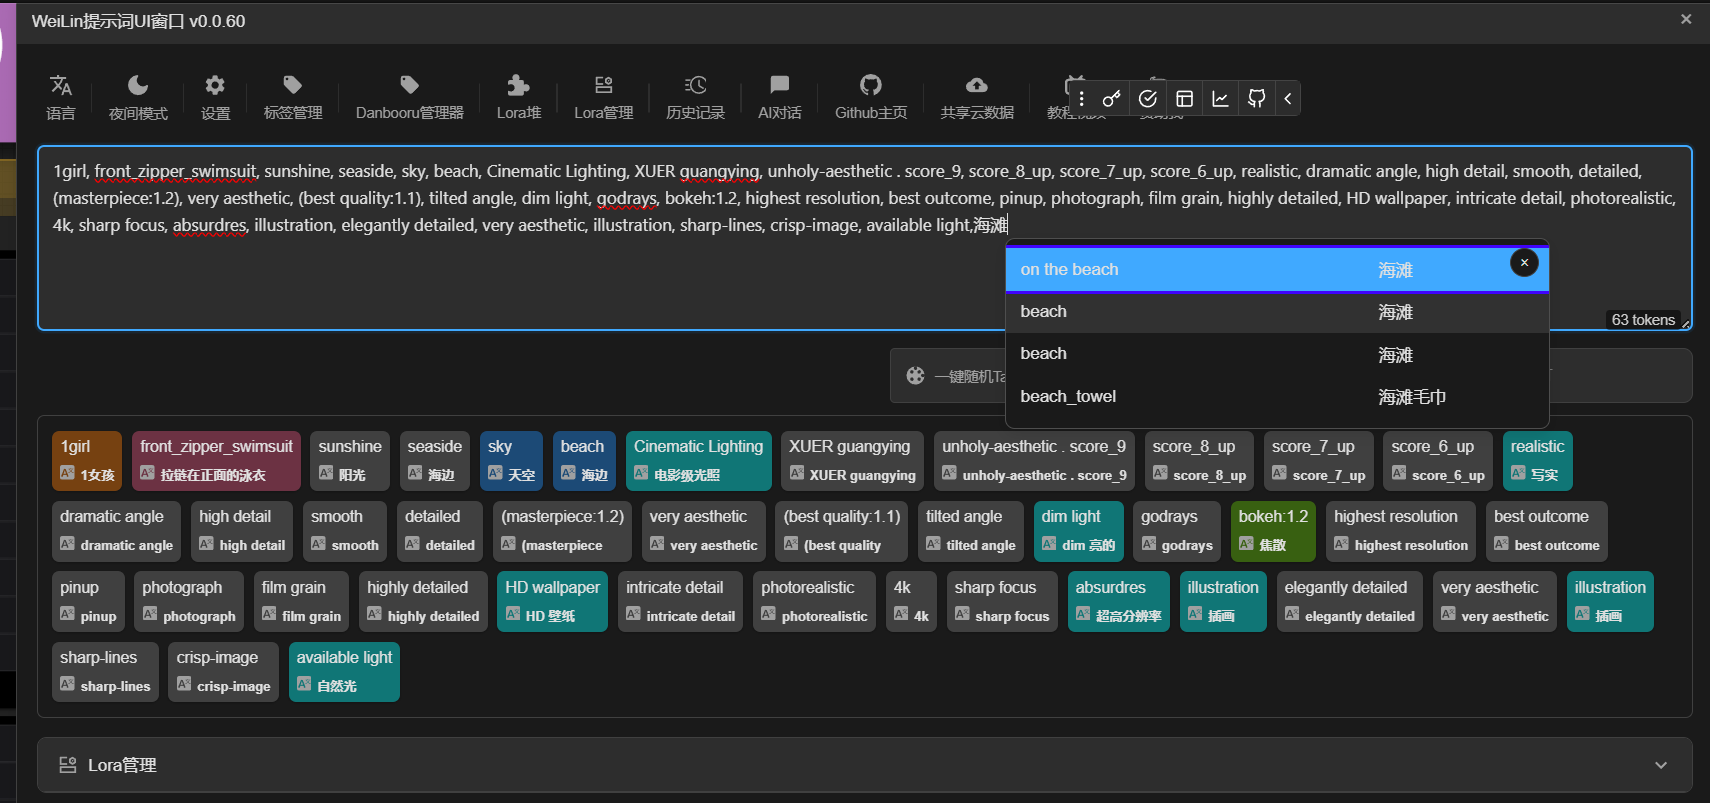Select the second 'beach' suggestion
The height and width of the screenshot is (803, 1710).
coord(1277,312)
